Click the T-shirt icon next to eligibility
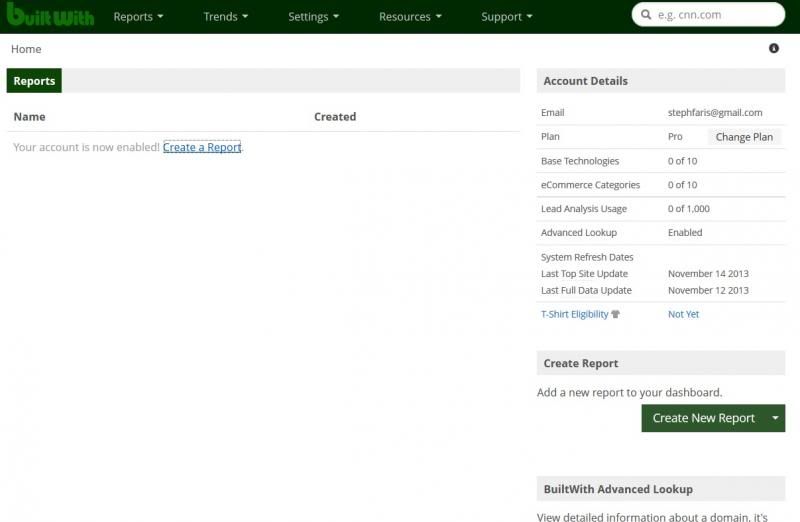The image size is (800, 522). coord(615,314)
